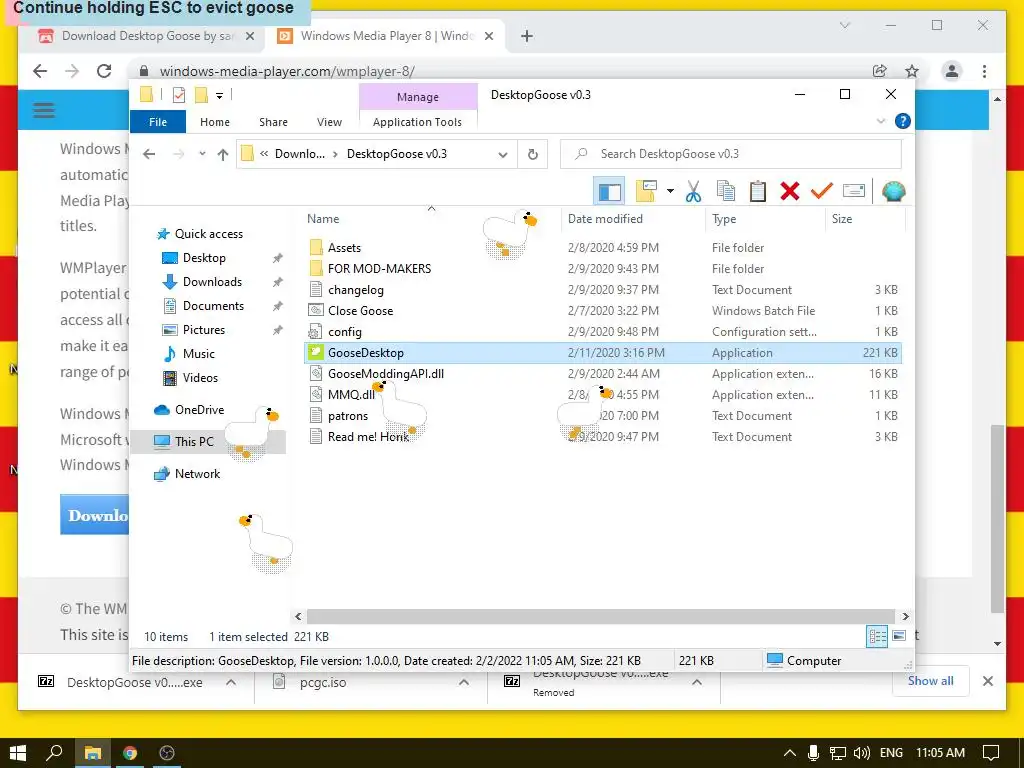Click the orange checkmark Properties icon

[822, 191]
